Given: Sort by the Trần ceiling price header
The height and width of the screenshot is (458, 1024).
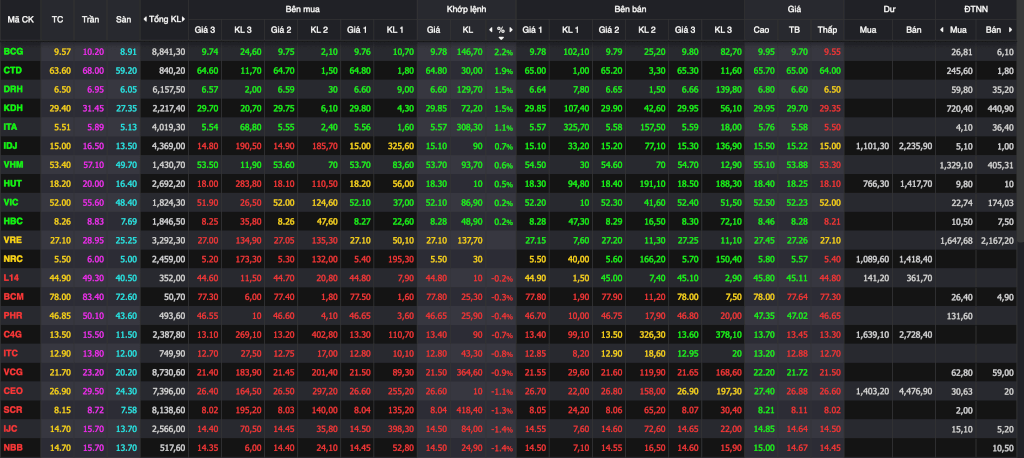Looking at the screenshot, I should (x=90, y=19).
